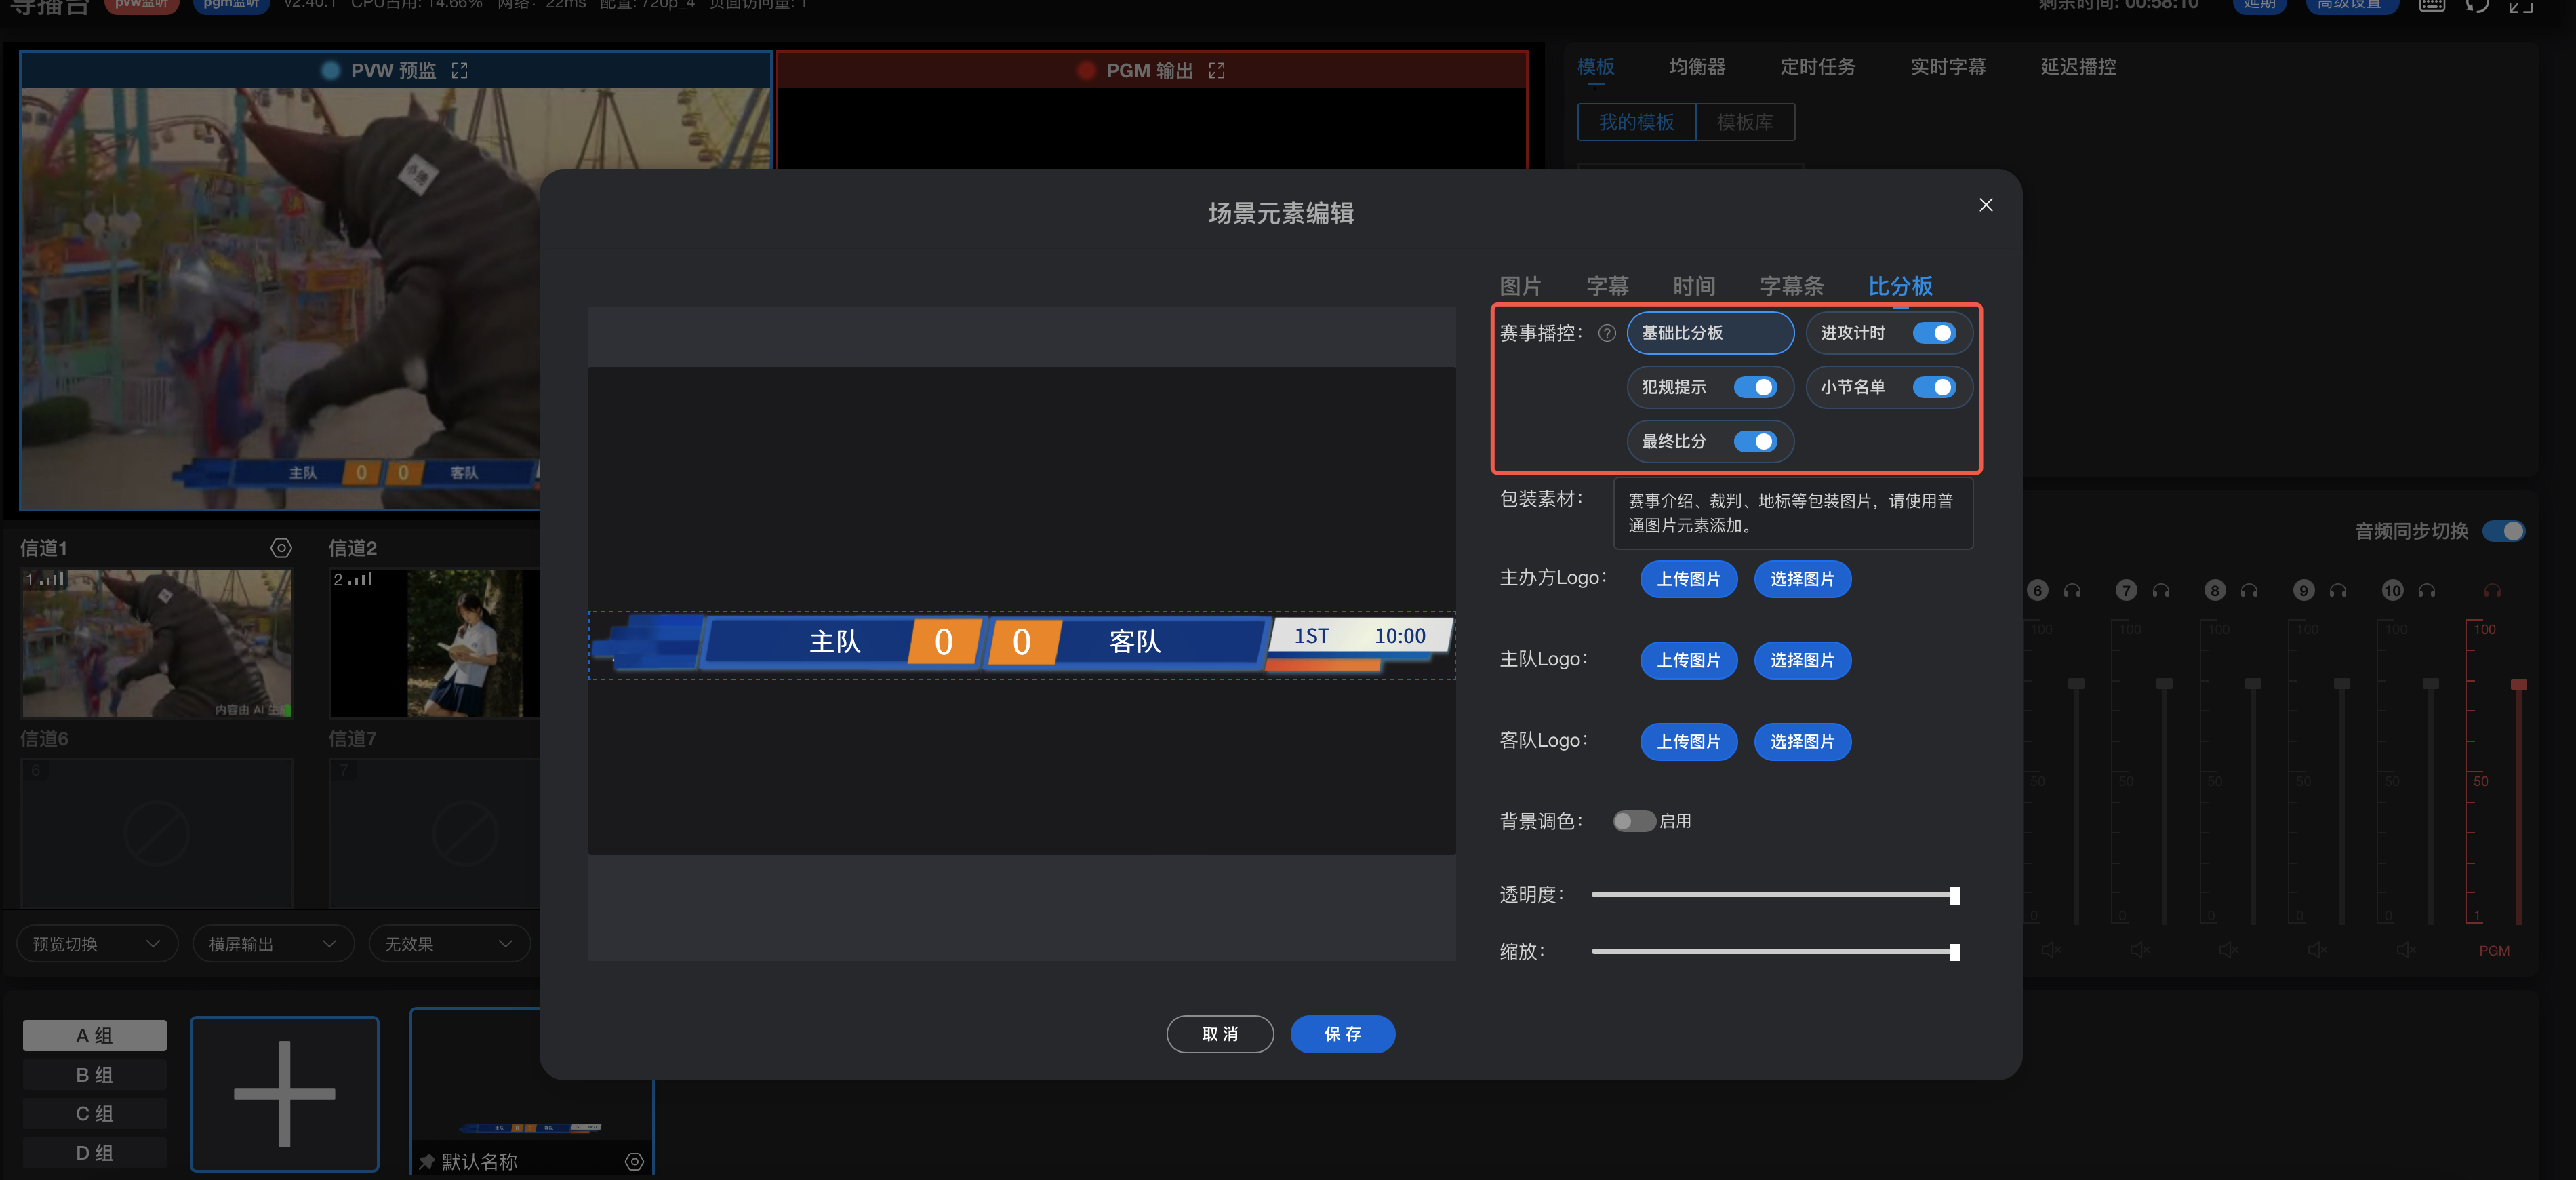Click 选择图片 for 主办方Logo
The height and width of the screenshot is (1180, 2576).
[x=1802, y=579]
